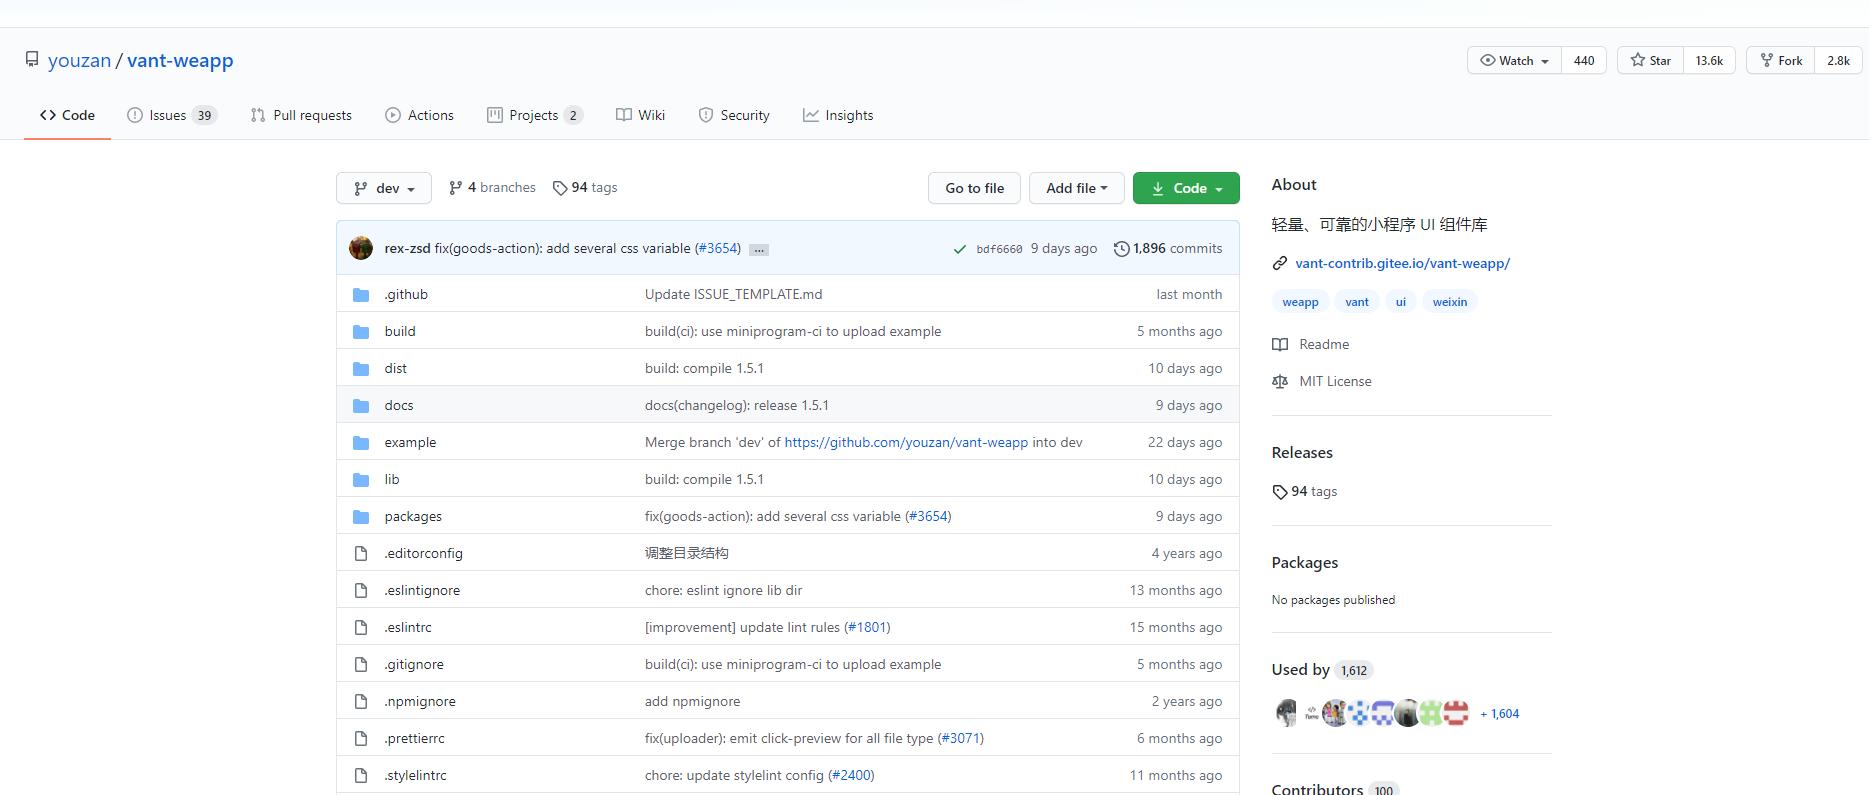Open the dev branch dropdown

(384, 188)
